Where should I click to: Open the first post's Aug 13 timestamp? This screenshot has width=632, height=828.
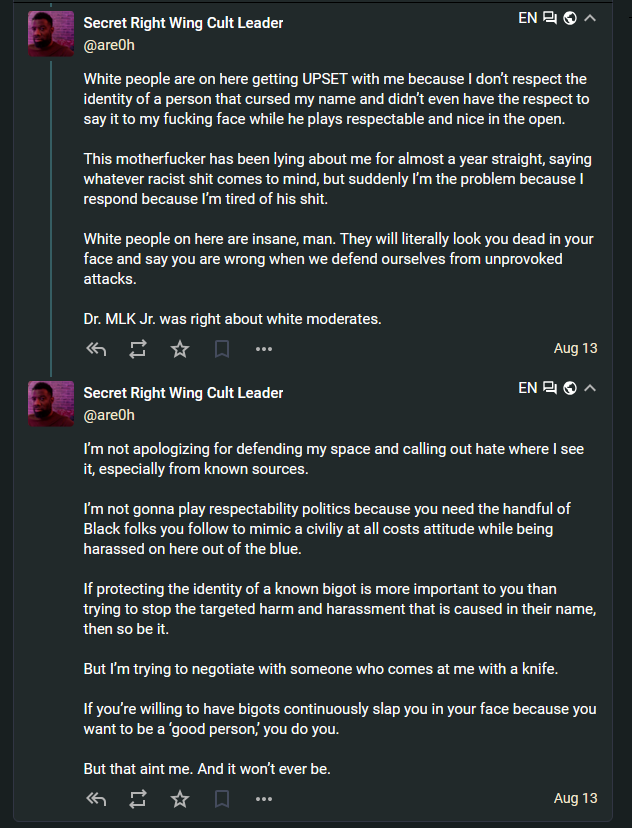575,349
